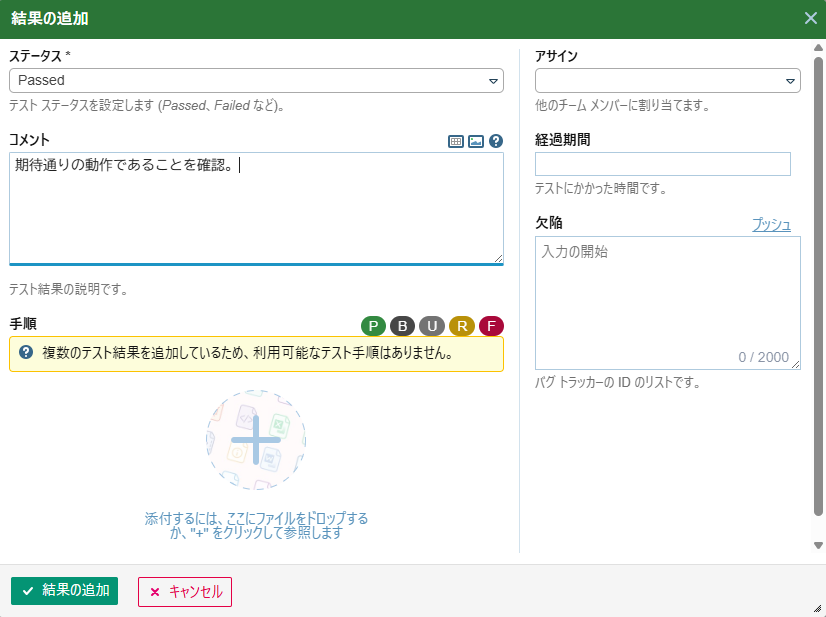Open the comment editor help icon
This screenshot has width=826, height=617.
(x=495, y=142)
